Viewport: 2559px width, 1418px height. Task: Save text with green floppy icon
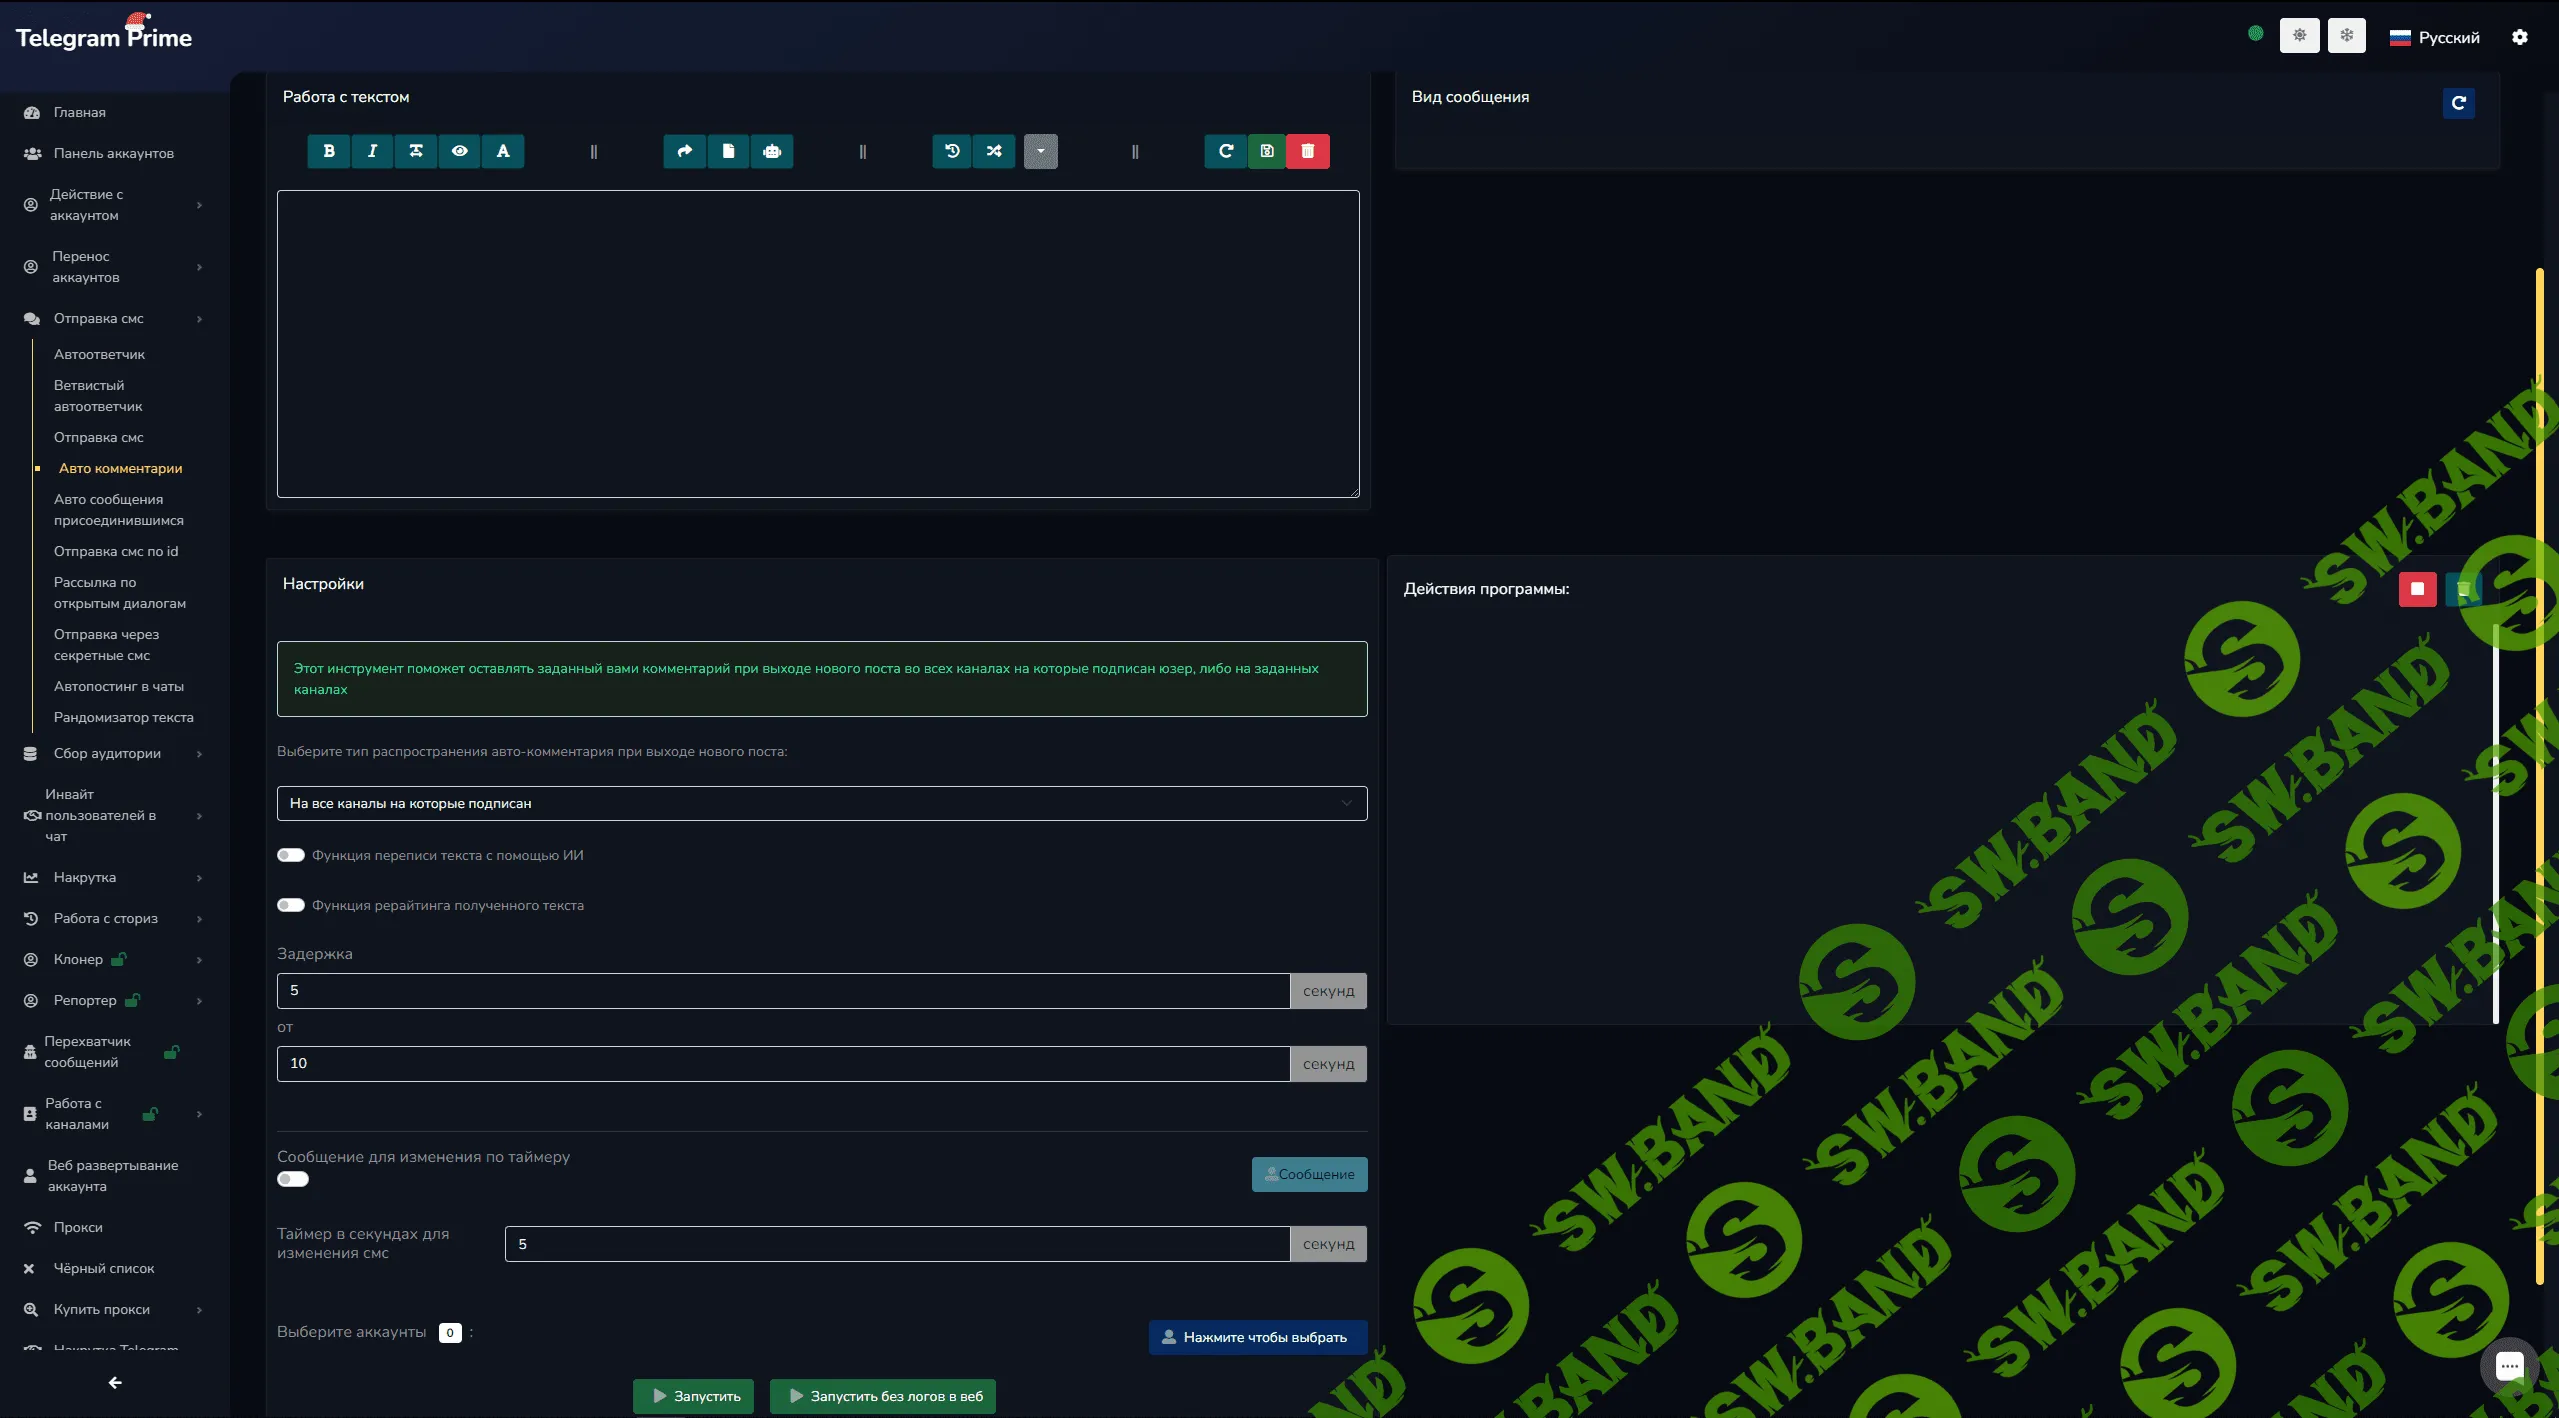point(1266,151)
